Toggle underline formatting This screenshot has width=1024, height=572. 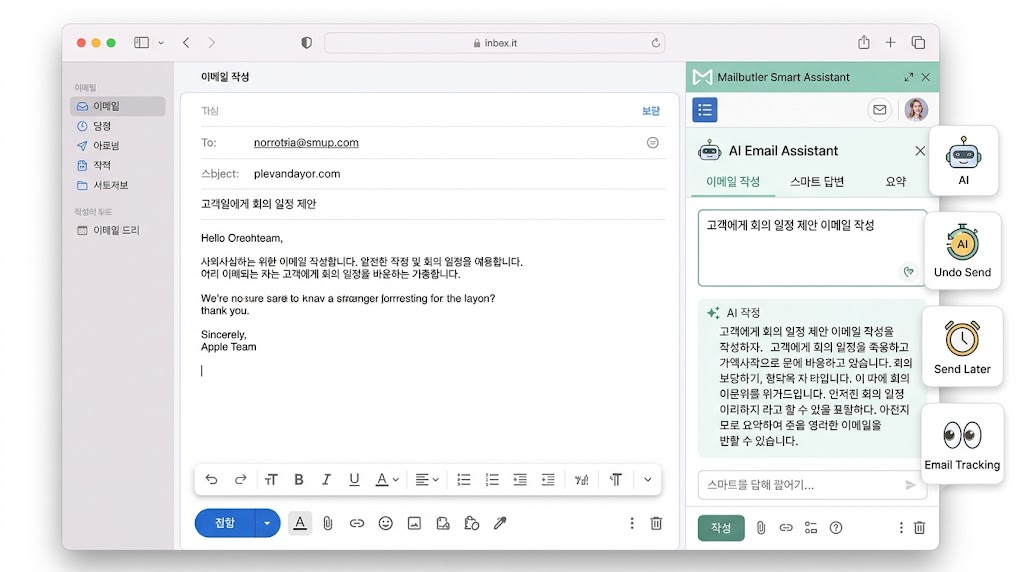click(x=354, y=479)
